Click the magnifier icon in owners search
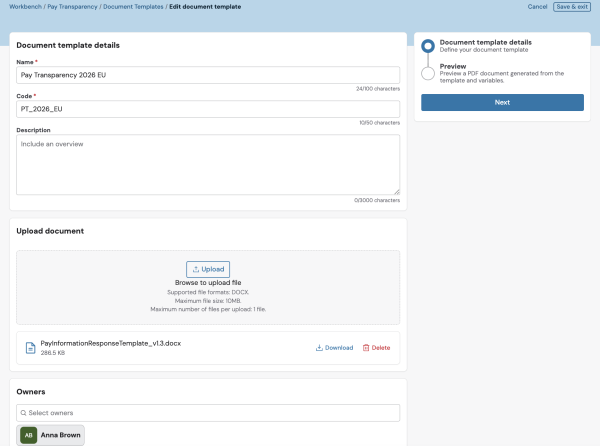 (x=24, y=413)
